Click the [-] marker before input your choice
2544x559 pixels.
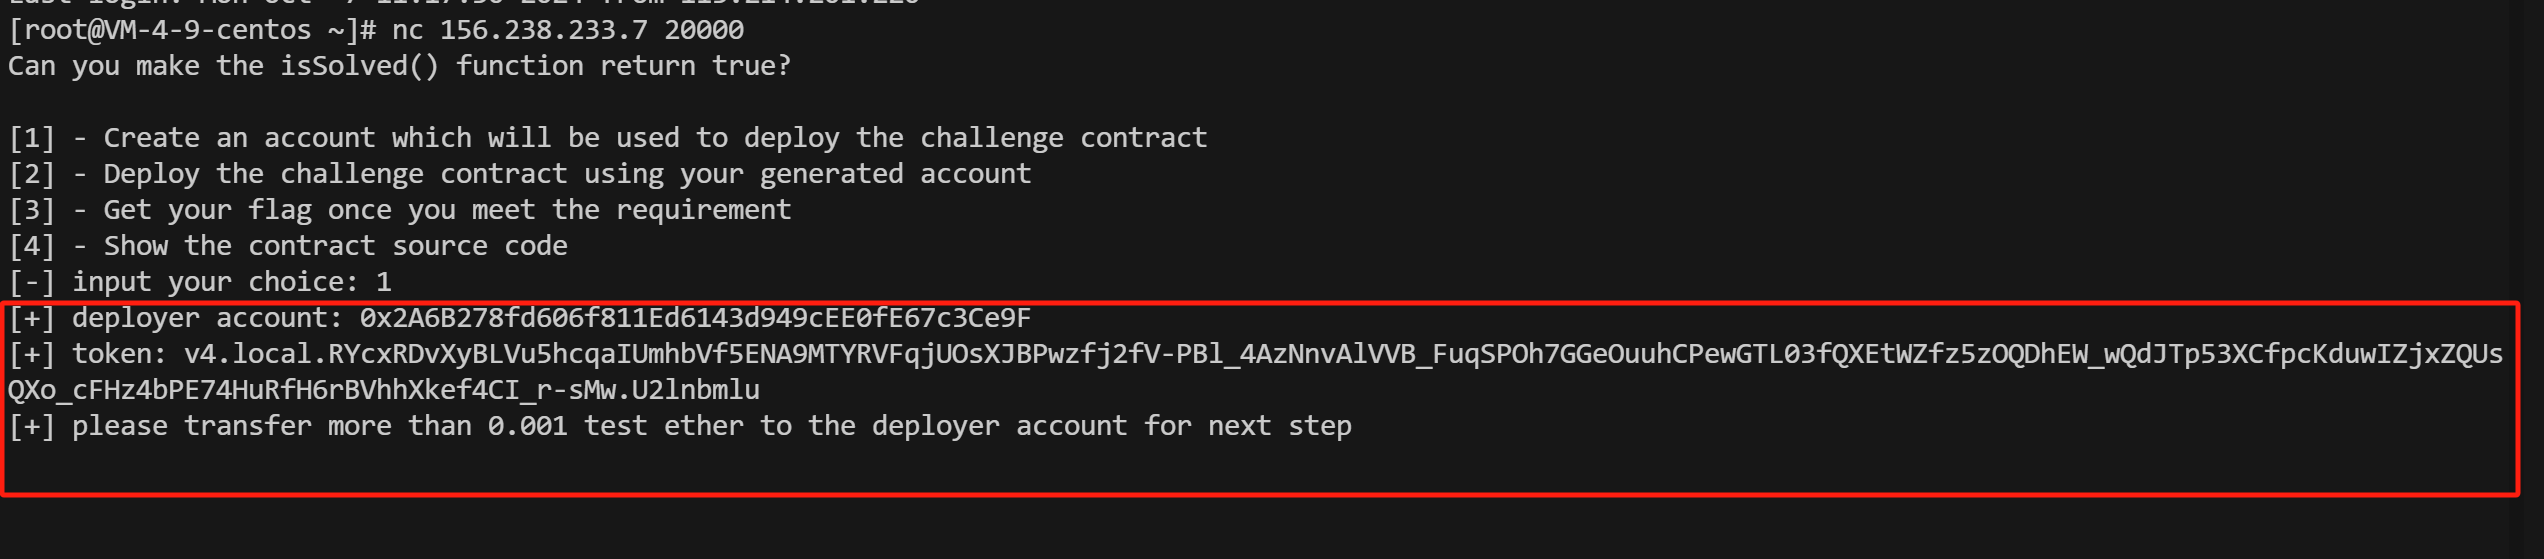pyautogui.click(x=32, y=282)
